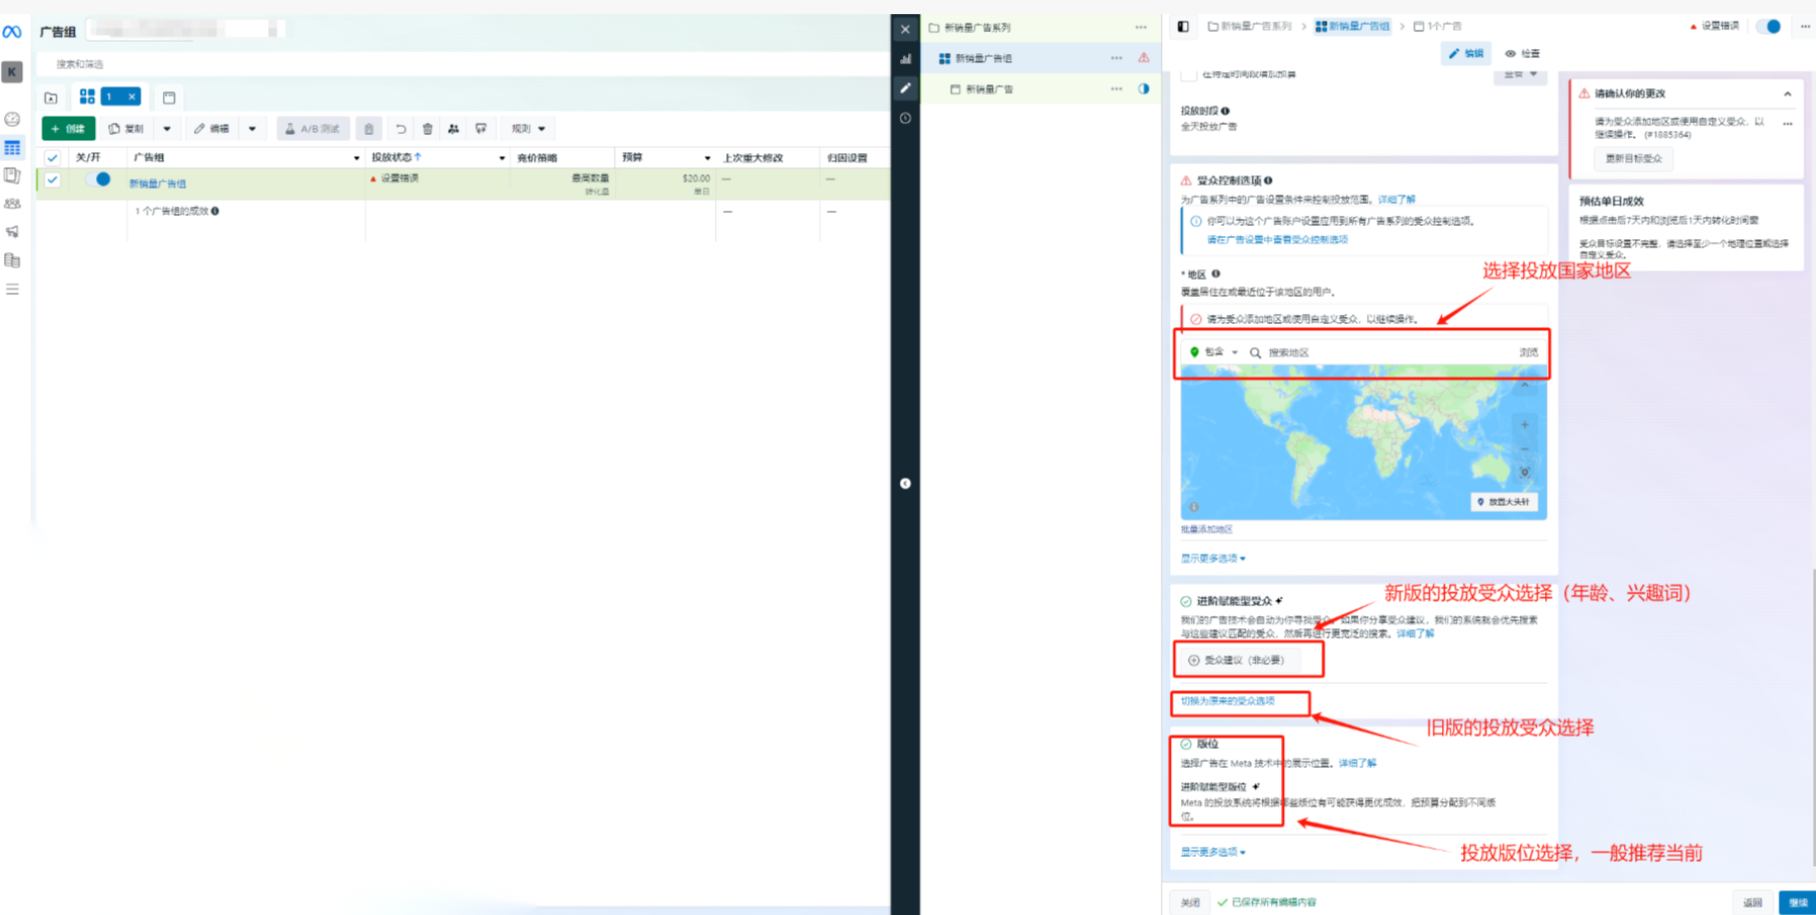Click the 放置大头针 drop pin button
1816x915 pixels.
1504,502
